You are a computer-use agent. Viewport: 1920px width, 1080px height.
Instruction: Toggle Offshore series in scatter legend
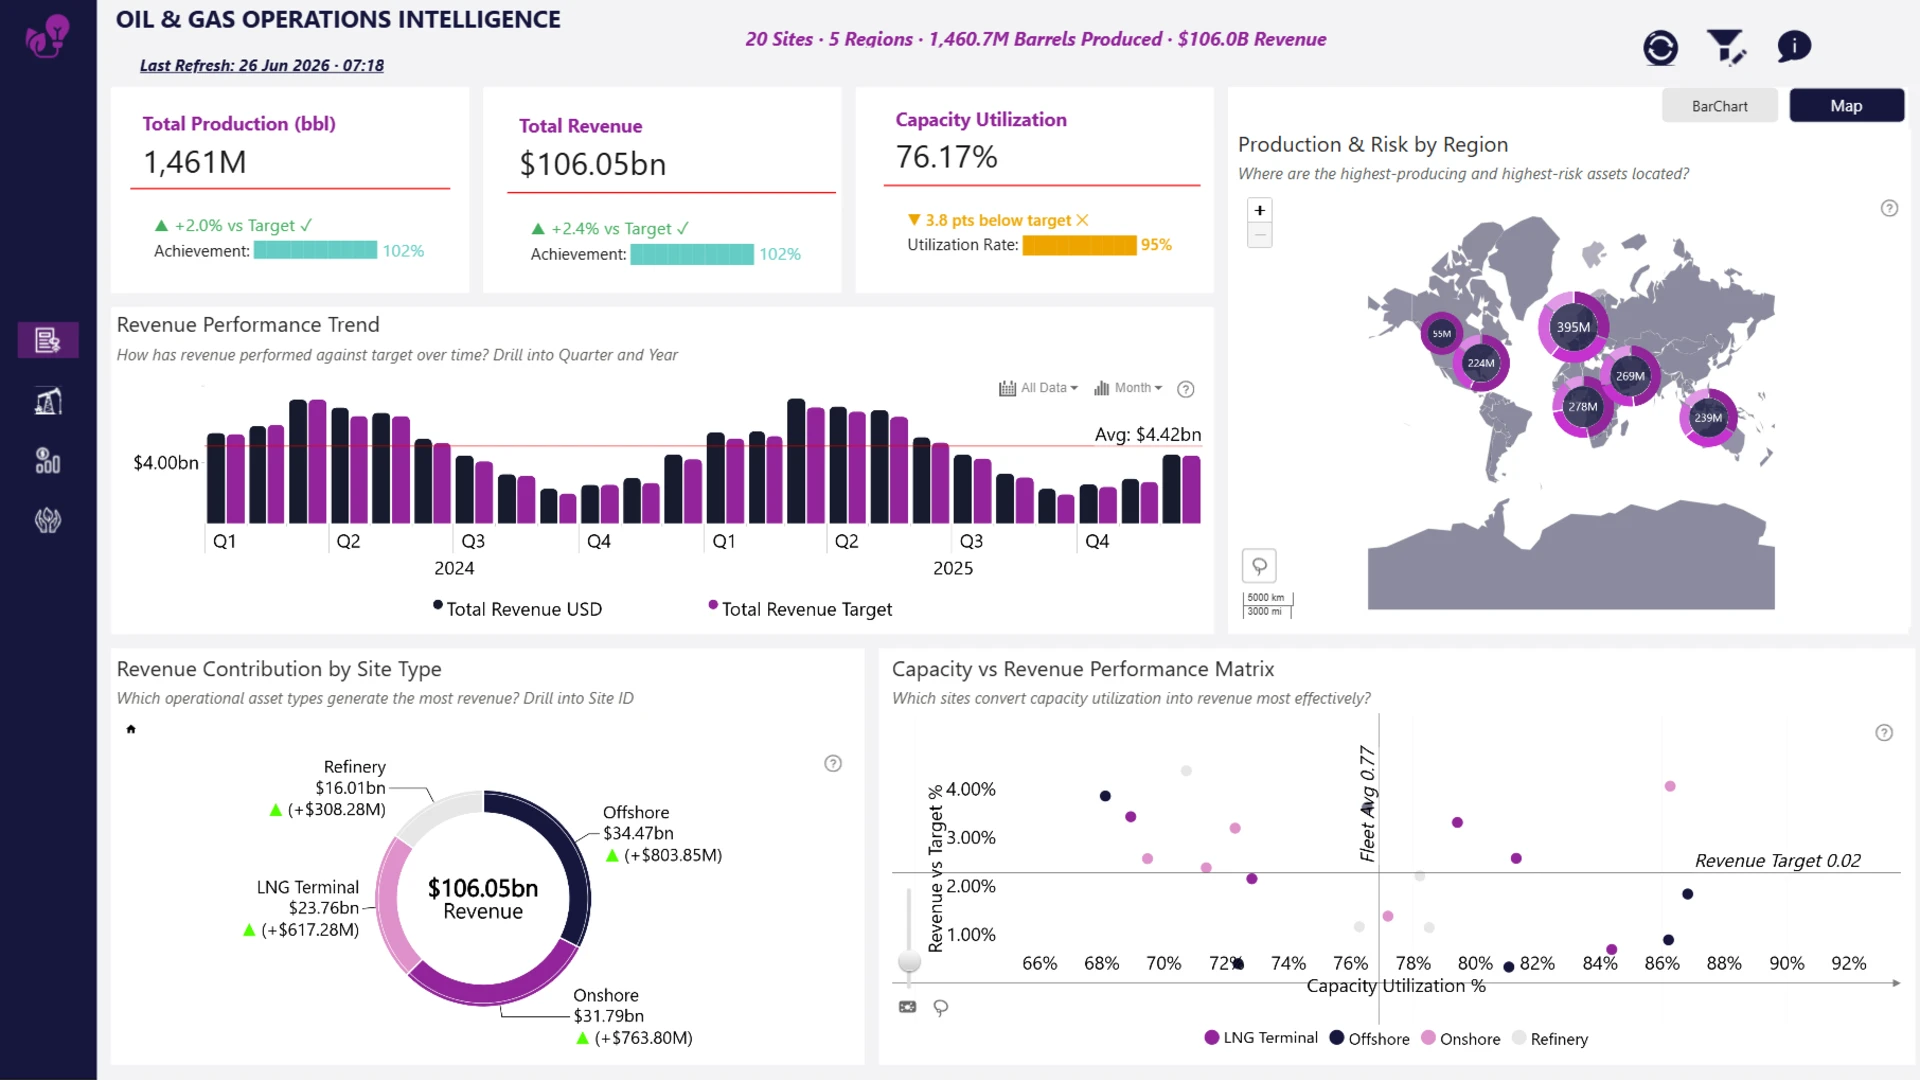1369,1039
